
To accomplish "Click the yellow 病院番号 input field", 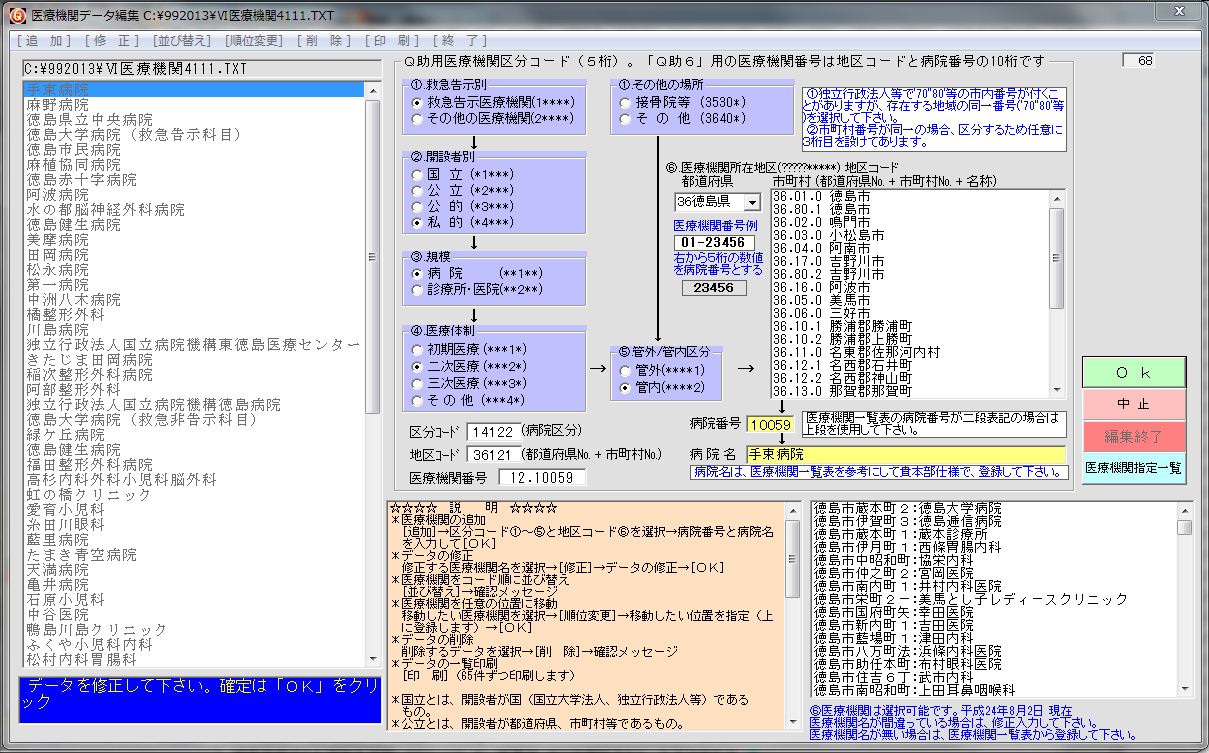I will (770, 425).
